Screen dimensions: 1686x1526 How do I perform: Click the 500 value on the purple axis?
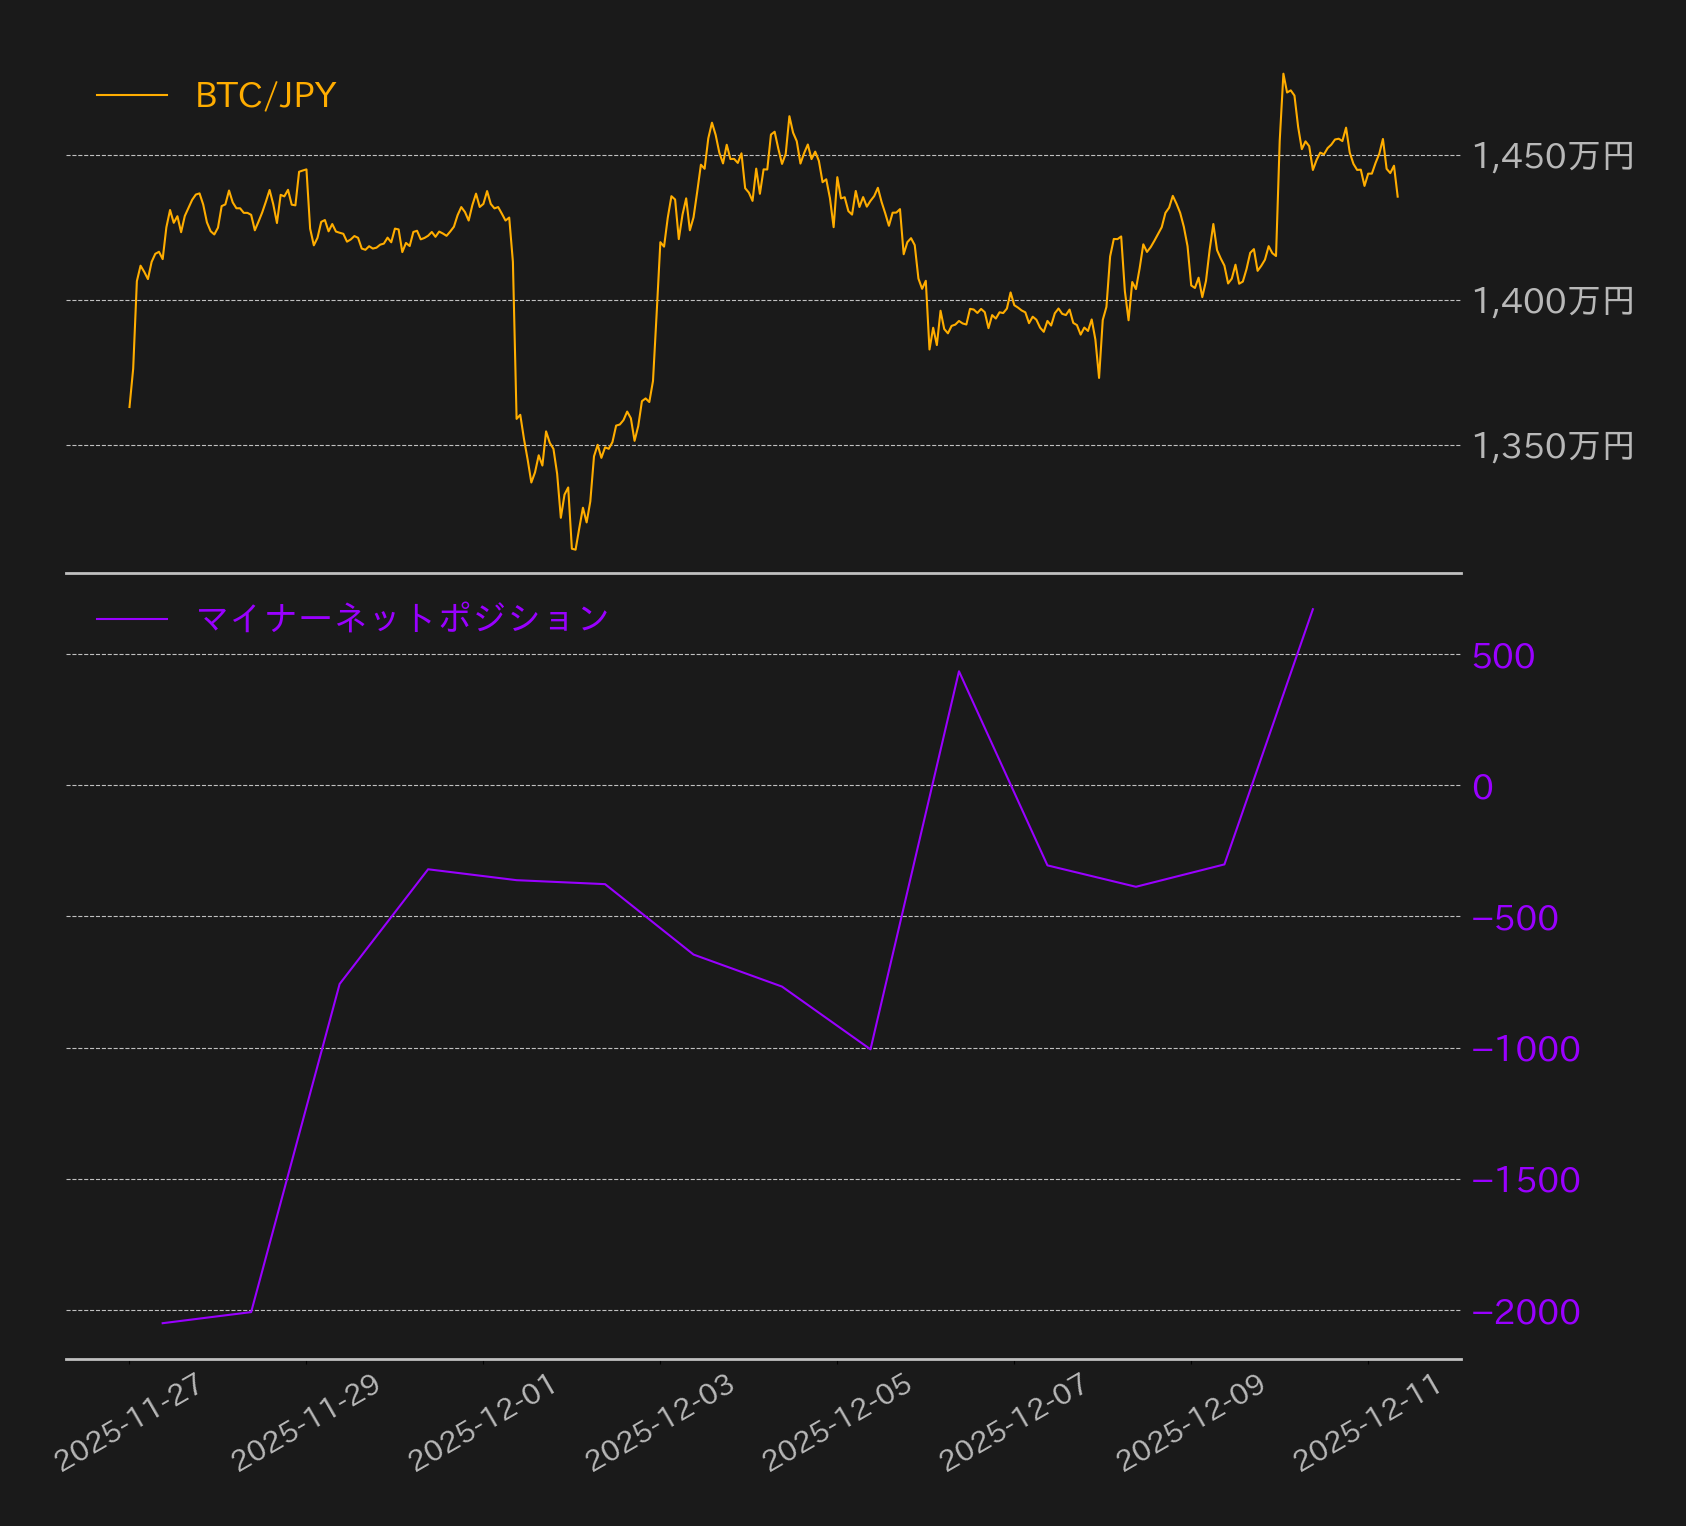pos(1503,656)
